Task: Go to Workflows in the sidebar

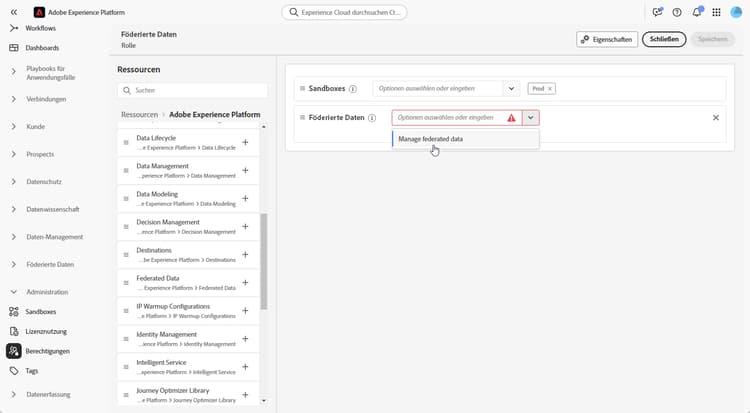Action: click(41, 28)
